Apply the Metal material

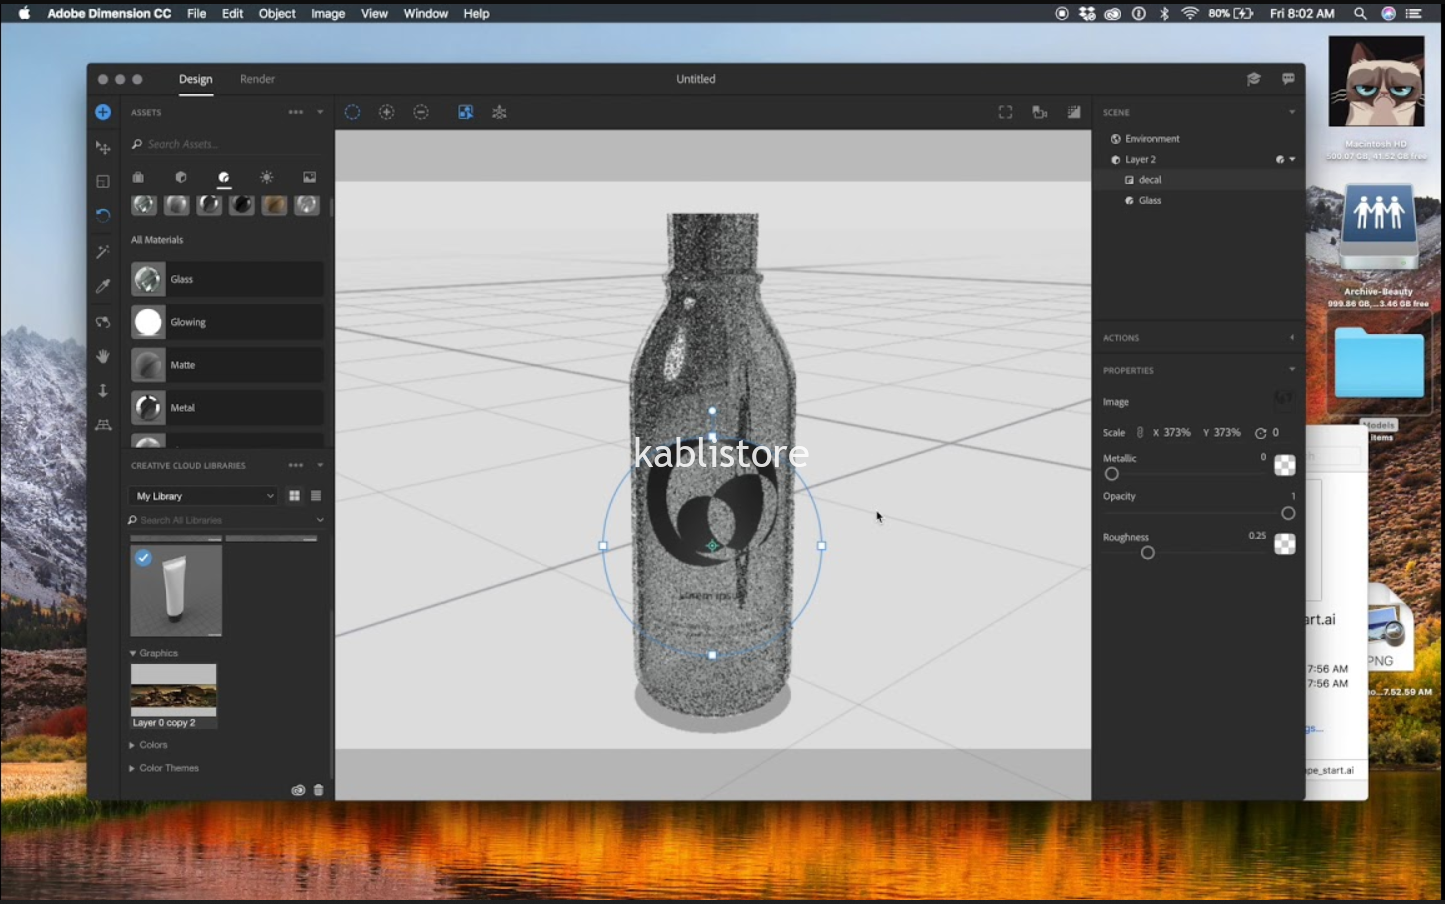click(227, 408)
